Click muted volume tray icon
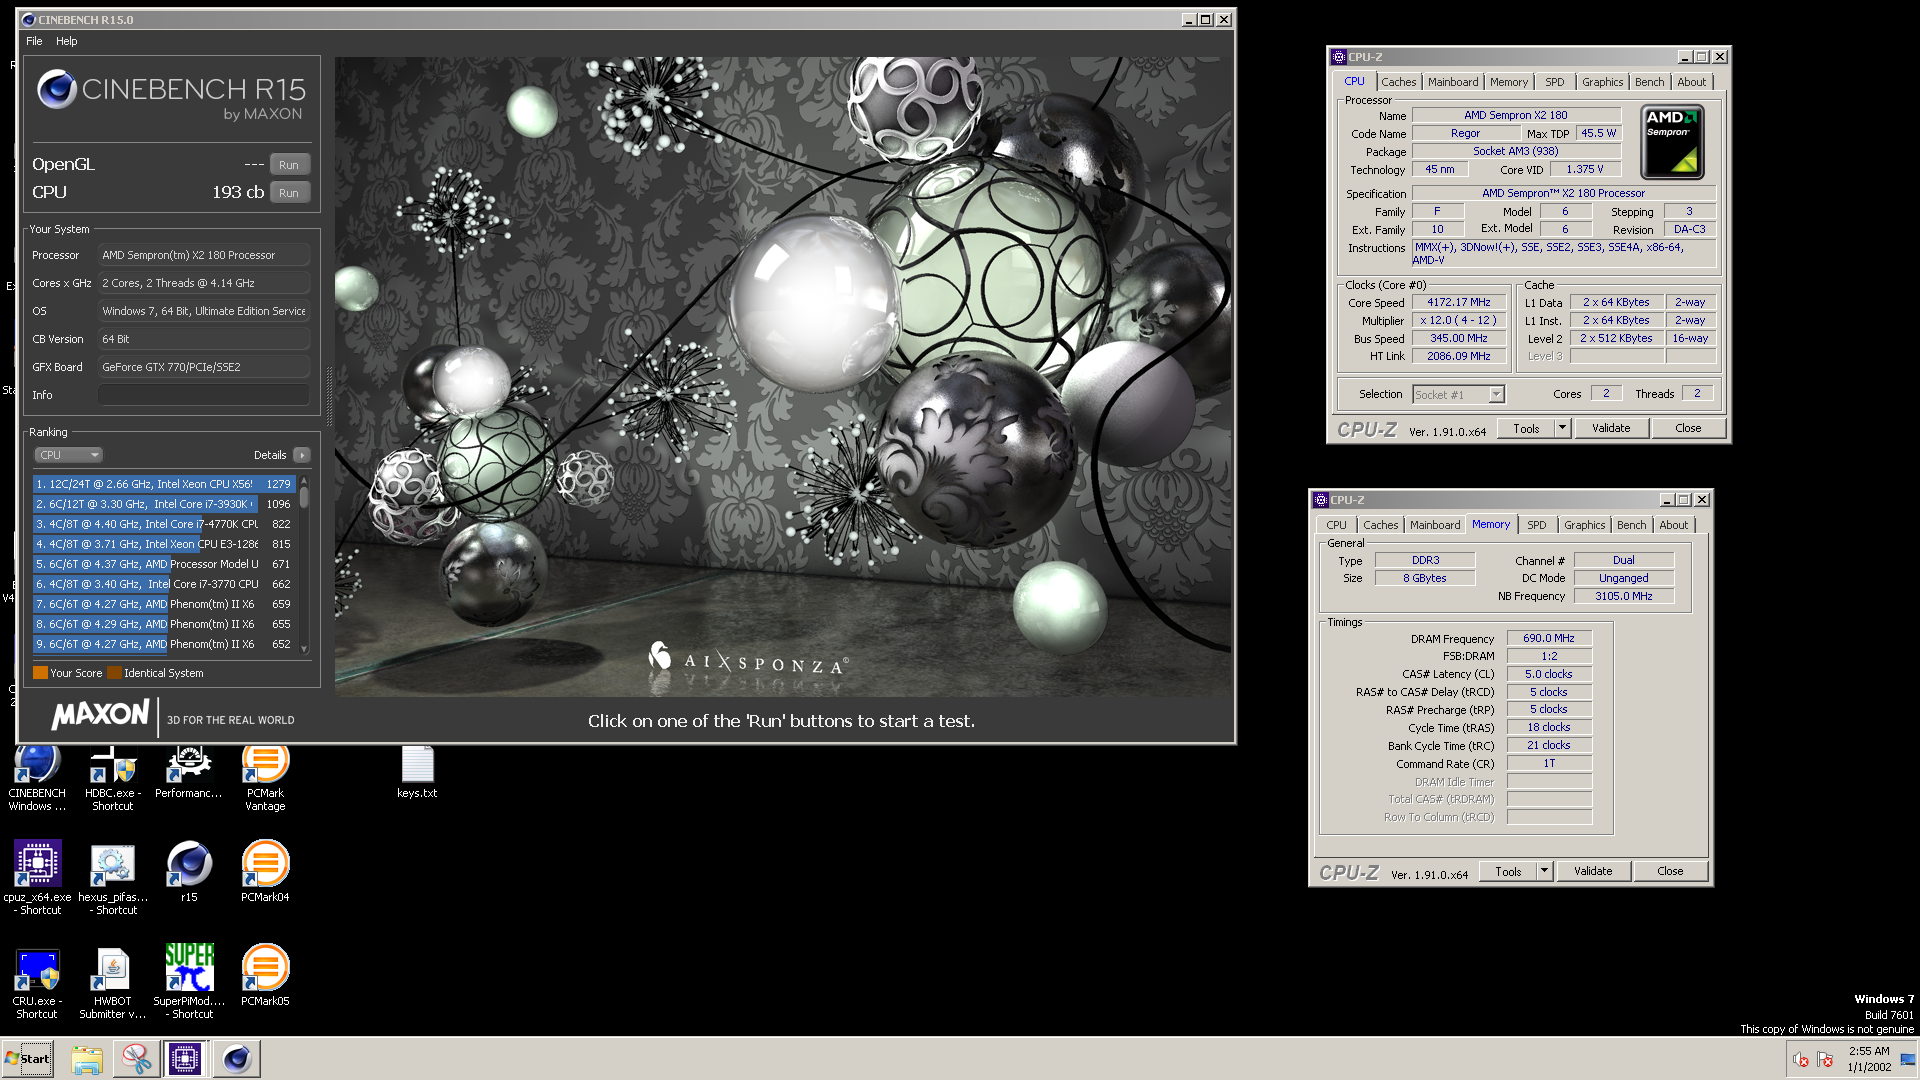1920x1080 pixels. [1801, 1060]
